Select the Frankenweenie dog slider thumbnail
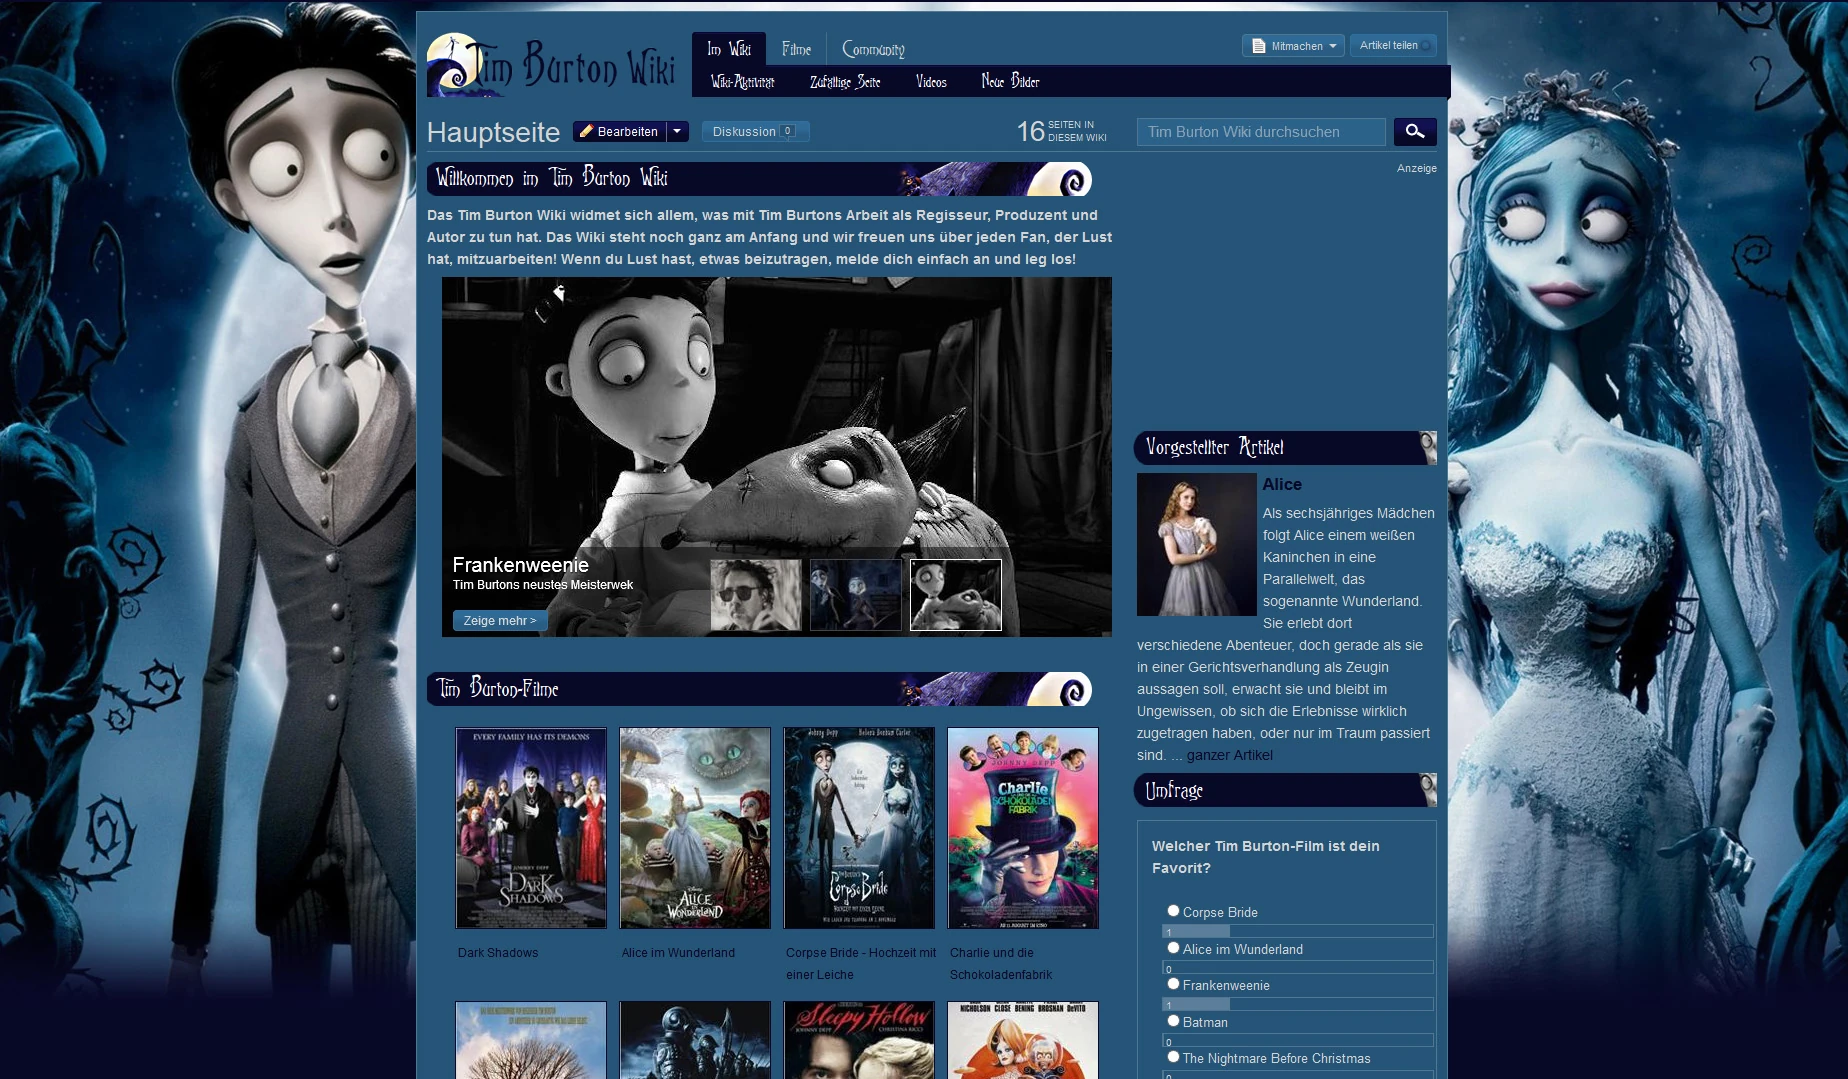The height and width of the screenshot is (1079, 1848). point(956,595)
